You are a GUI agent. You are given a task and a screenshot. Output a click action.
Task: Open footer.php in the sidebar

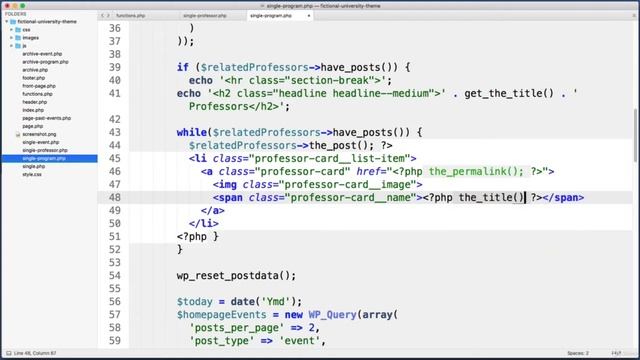pos(33,78)
